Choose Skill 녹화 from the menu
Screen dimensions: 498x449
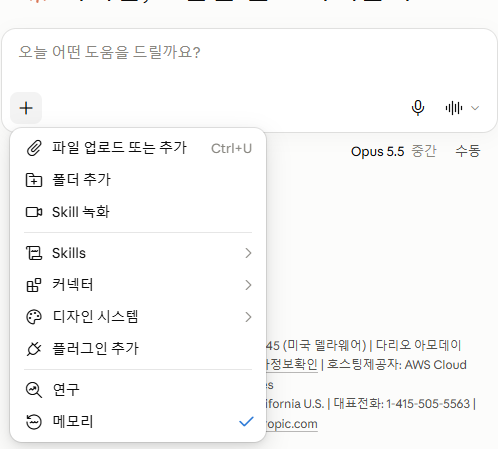138,212
